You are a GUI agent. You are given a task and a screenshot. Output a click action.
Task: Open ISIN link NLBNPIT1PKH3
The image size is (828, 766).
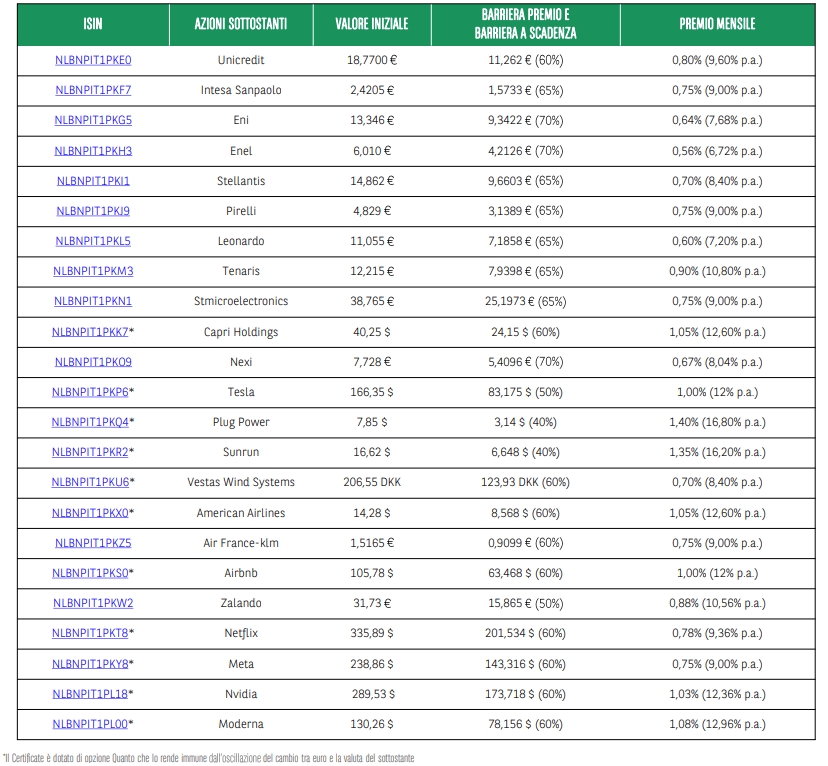pos(93,151)
